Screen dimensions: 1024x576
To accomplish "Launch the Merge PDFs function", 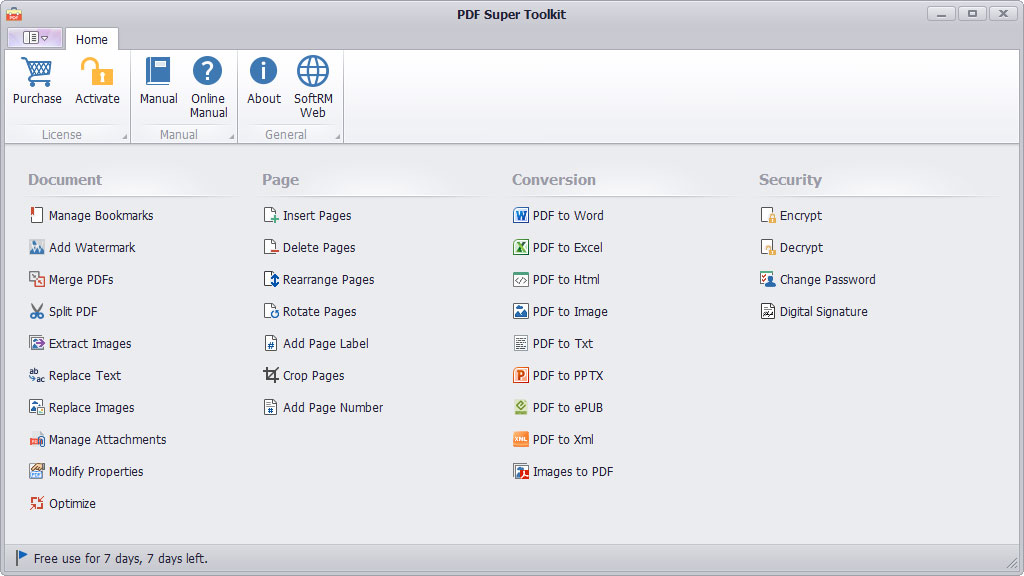I will coord(82,279).
